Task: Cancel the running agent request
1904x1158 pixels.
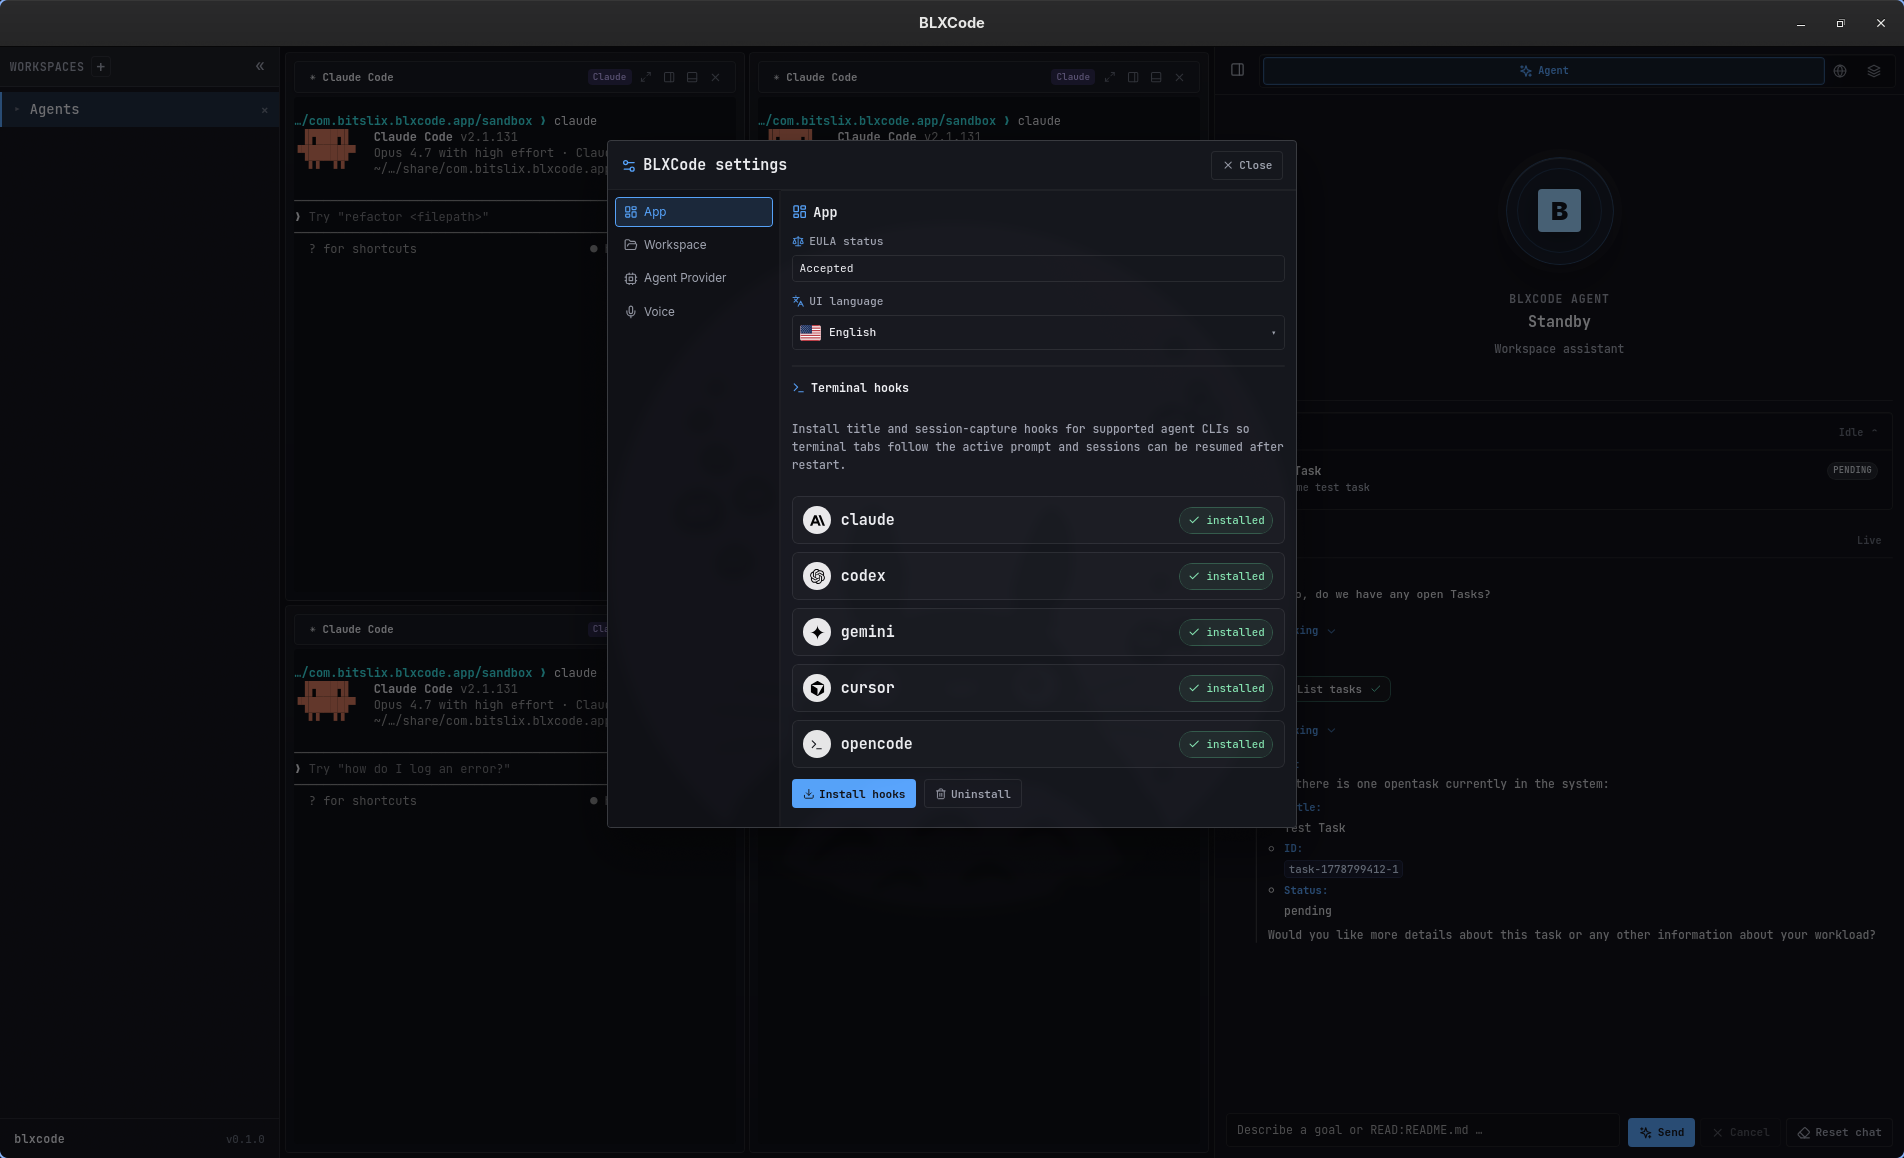Action: [x=1741, y=1133]
